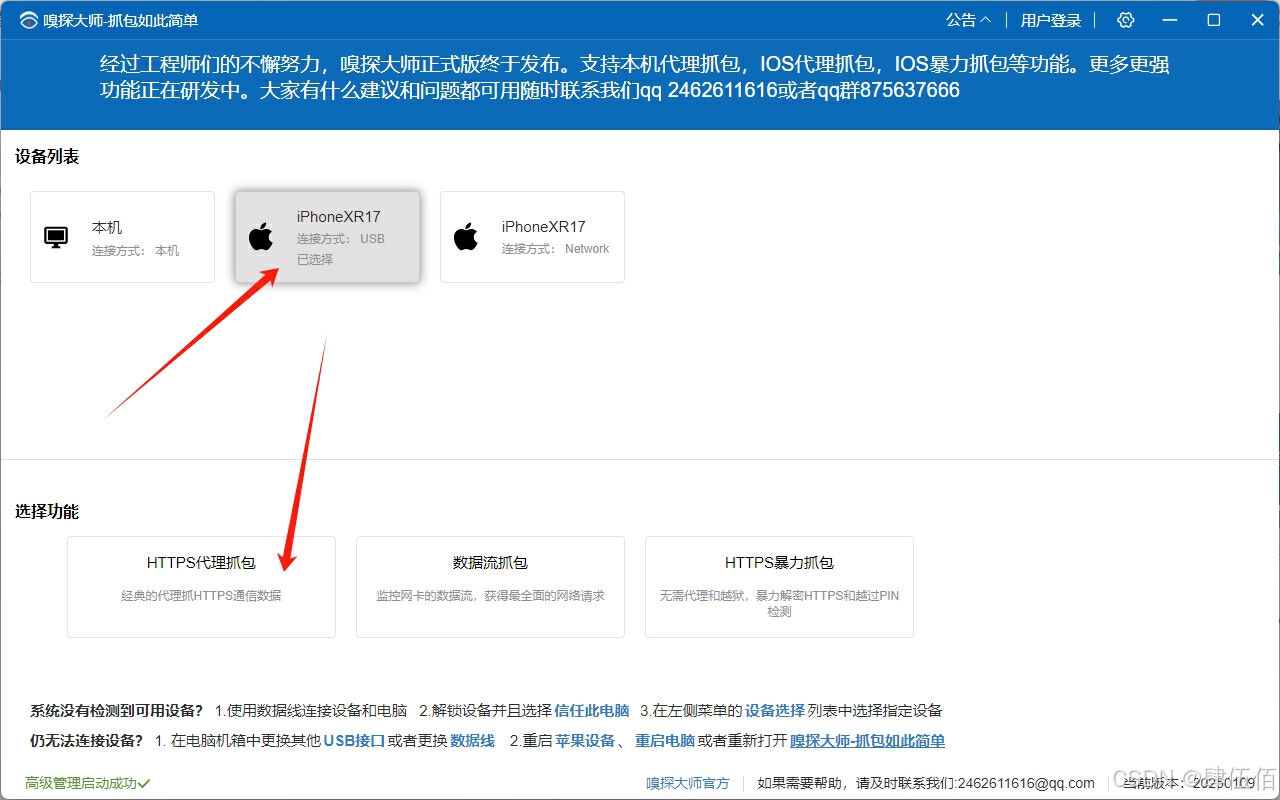This screenshot has width=1280, height=800.
Task: Click the USB接口 troubleshooting link
Action: point(352,740)
